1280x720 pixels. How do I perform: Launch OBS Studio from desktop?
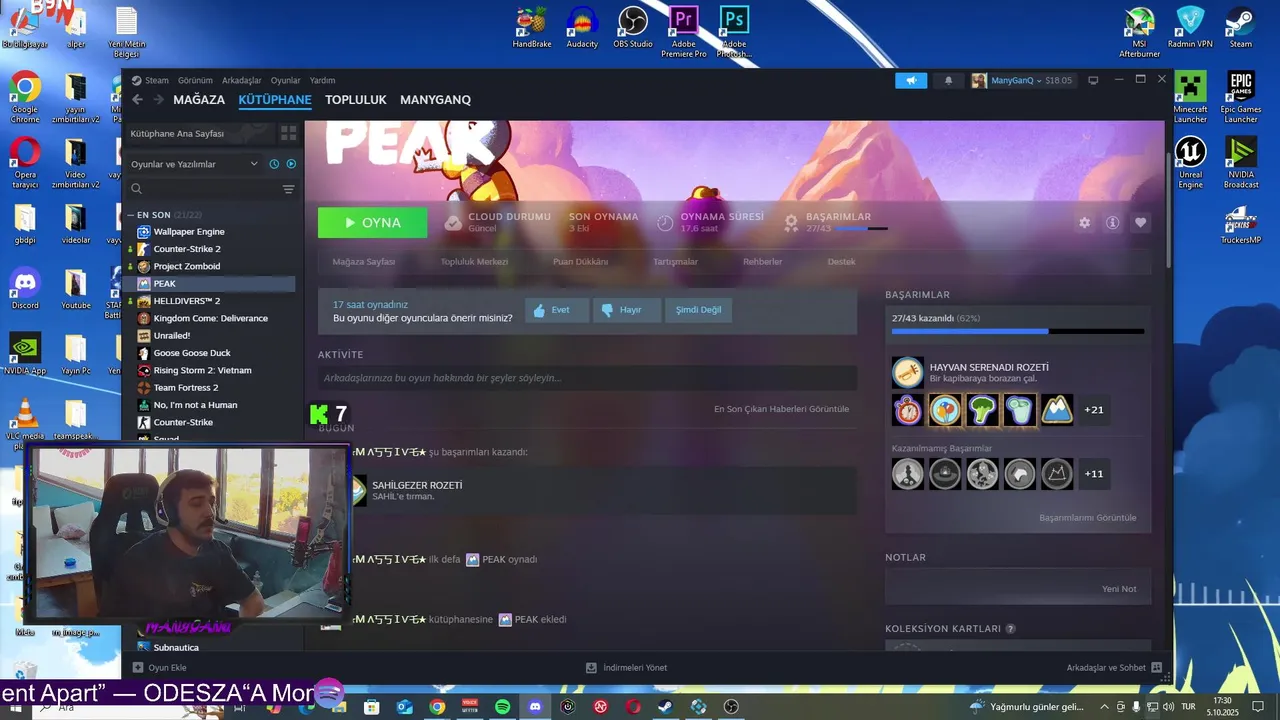[x=633, y=27]
